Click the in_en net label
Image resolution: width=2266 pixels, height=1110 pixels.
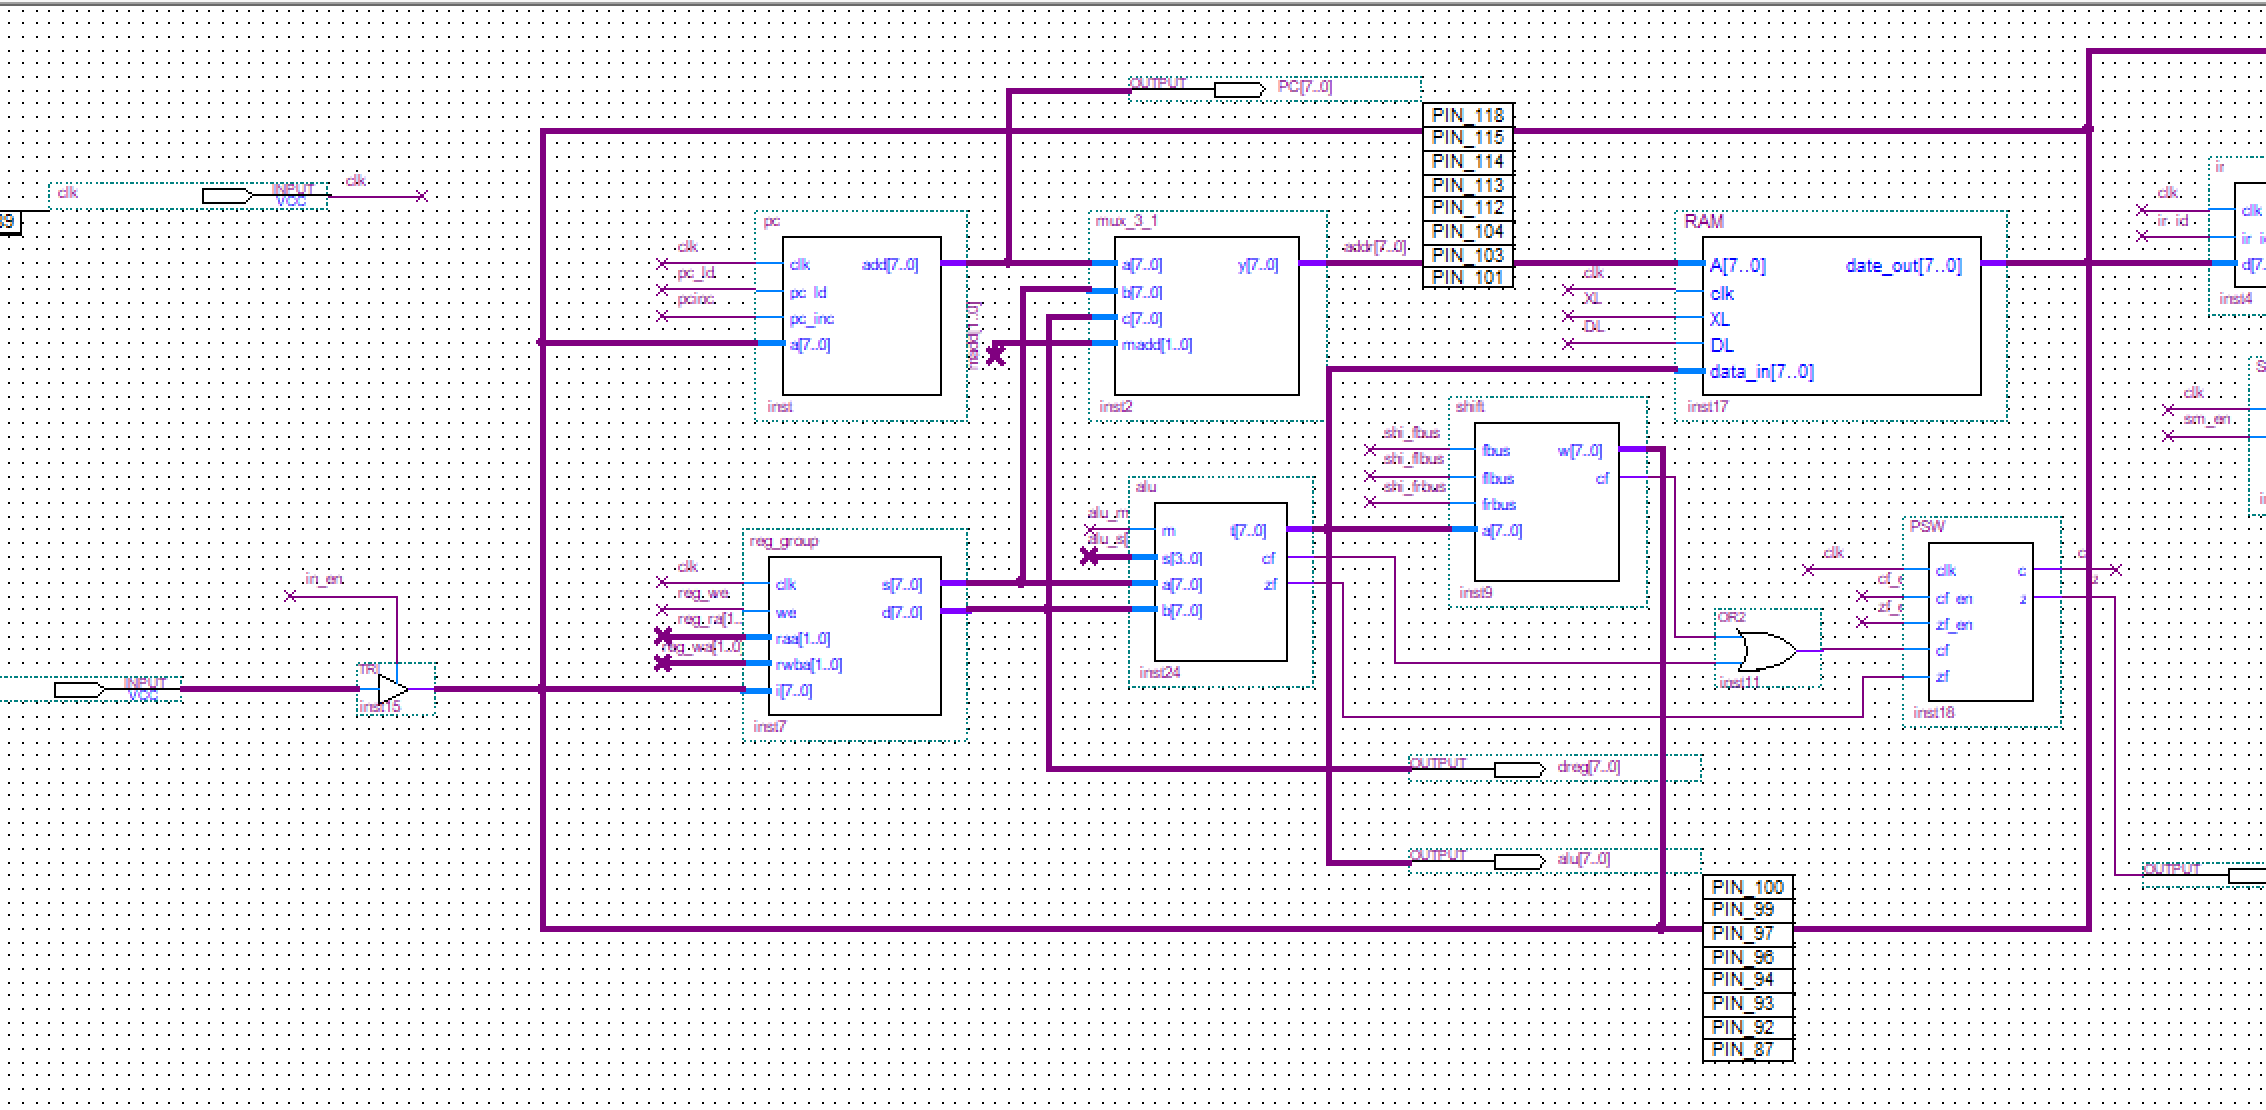pyautogui.click(x=324, y=579)
